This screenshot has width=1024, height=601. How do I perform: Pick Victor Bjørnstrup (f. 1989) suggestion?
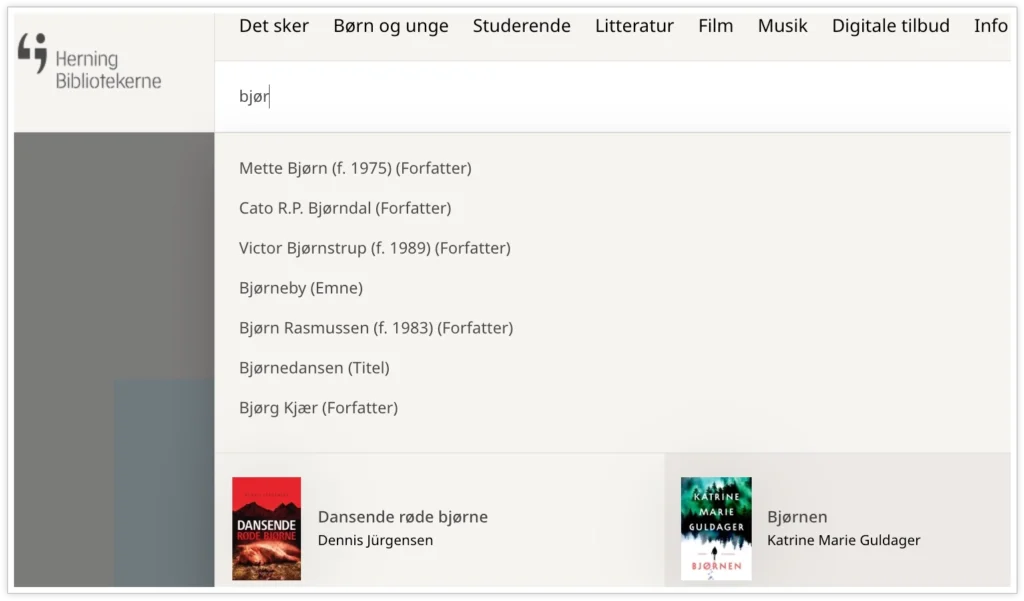[x=375, y=248]
